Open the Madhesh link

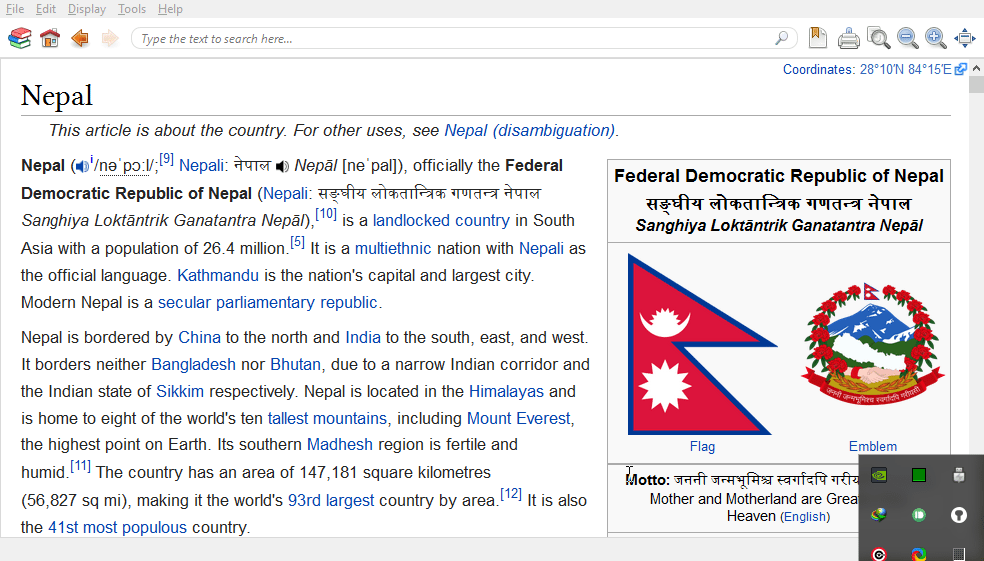[x=340, y=445]
